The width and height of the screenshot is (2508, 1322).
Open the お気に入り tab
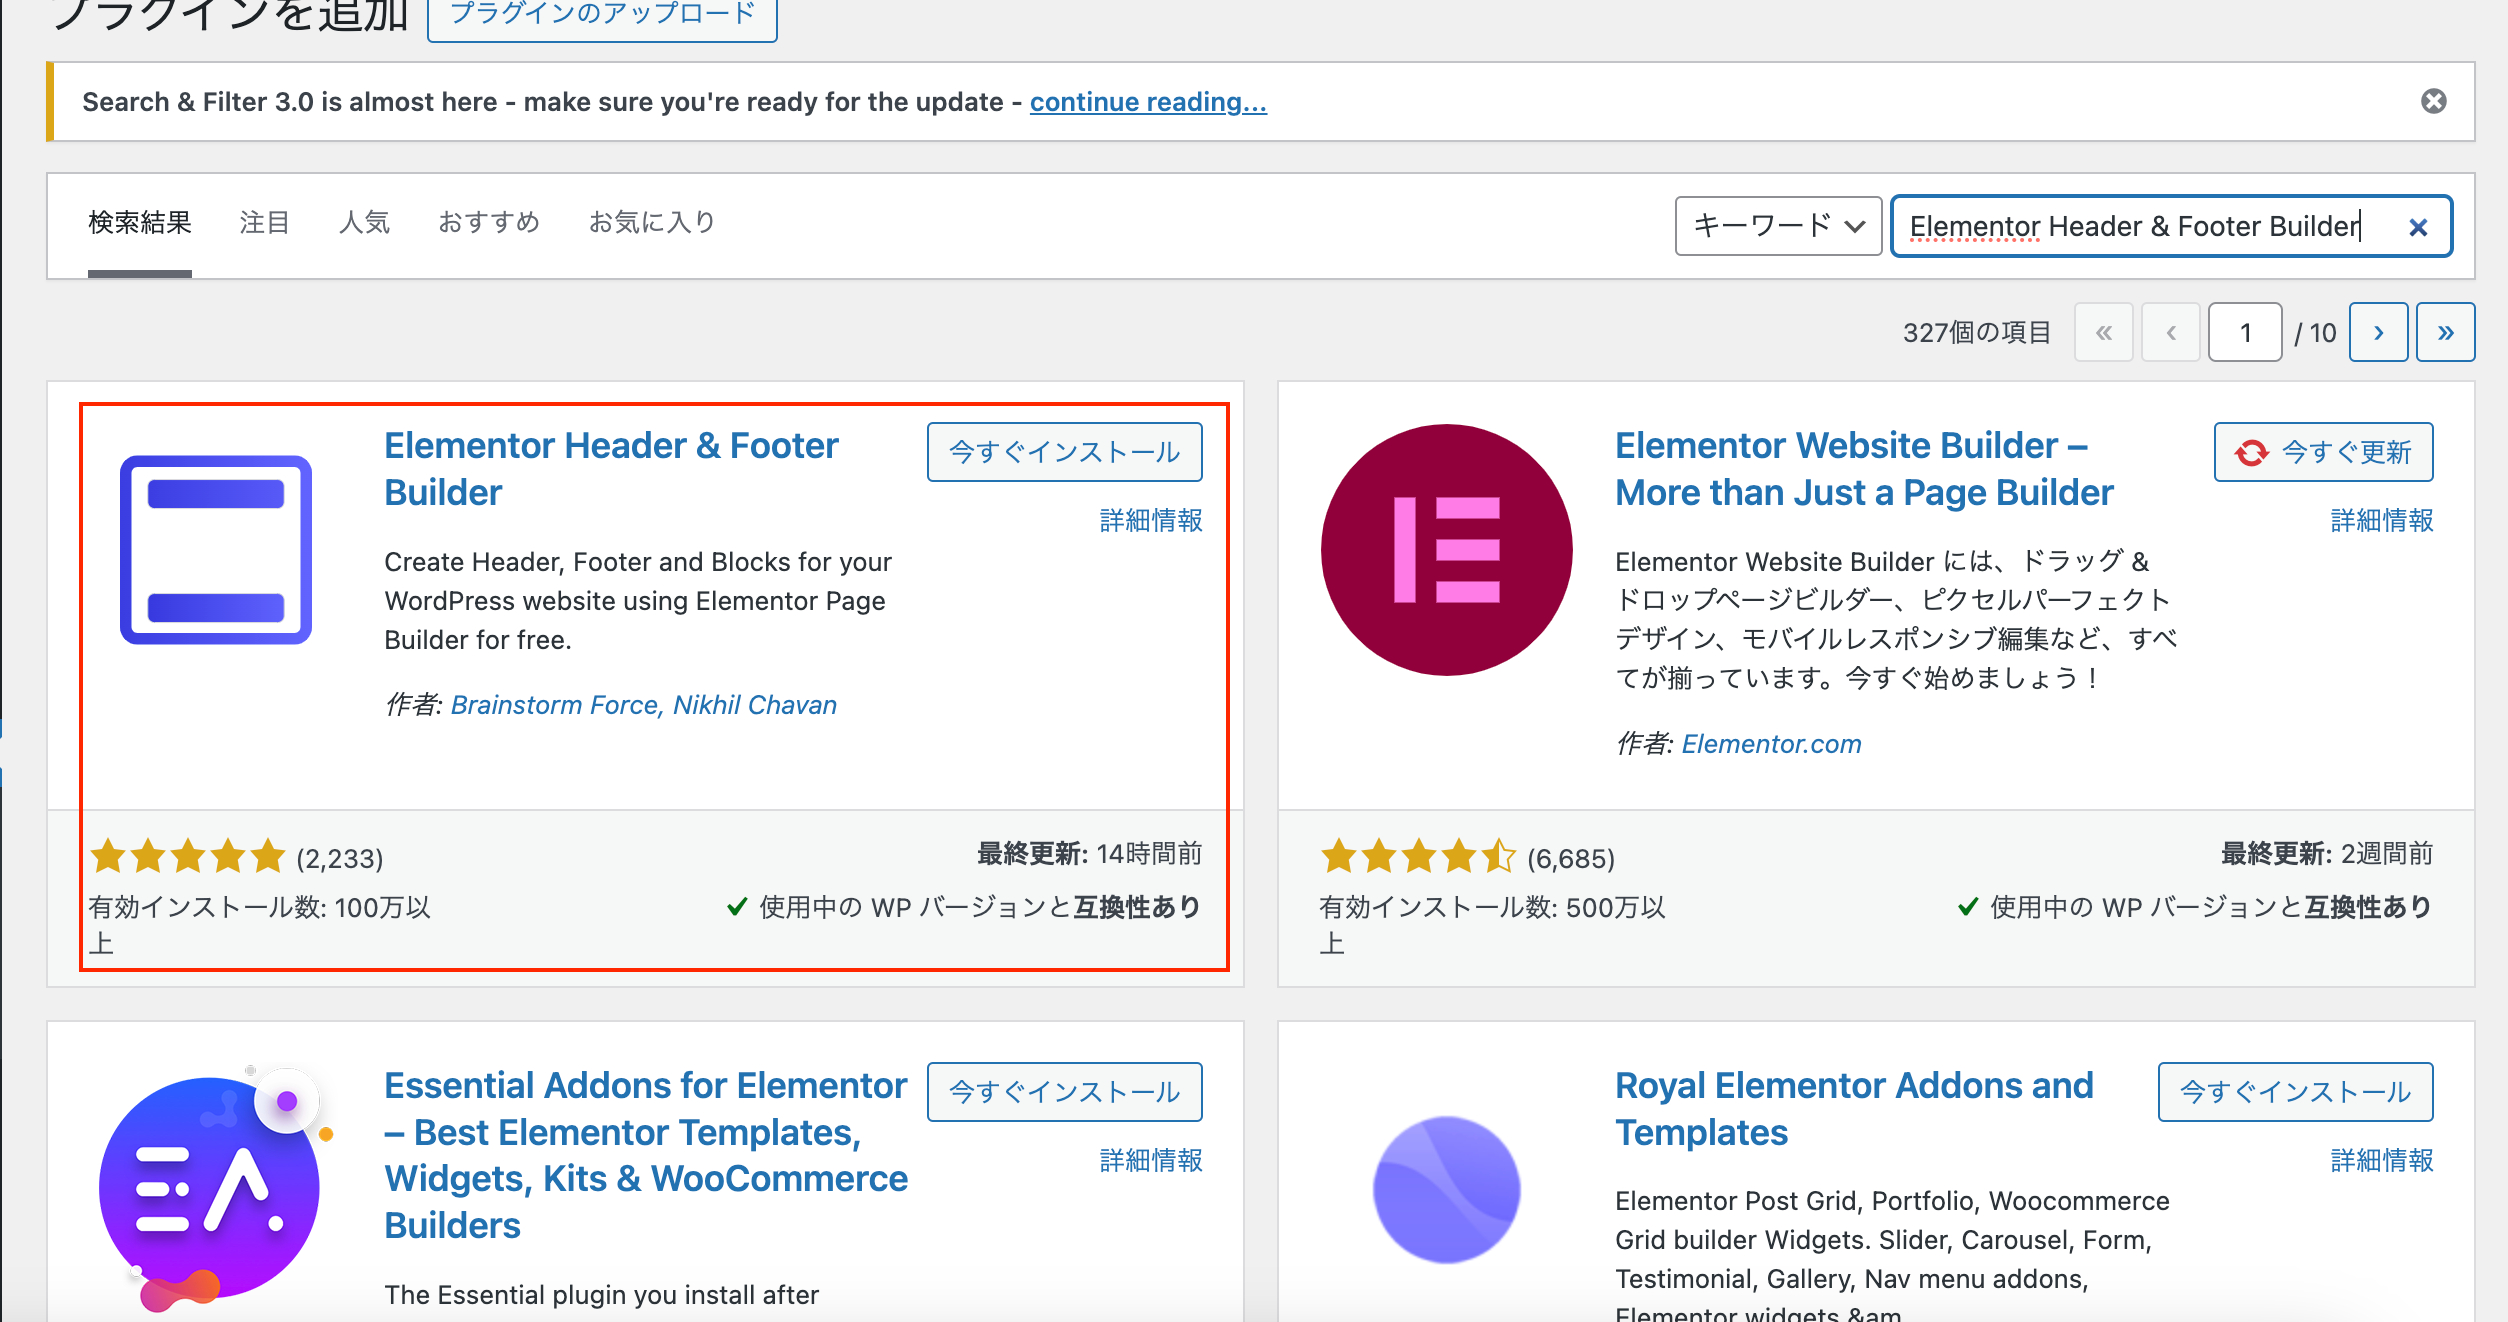[652, 222]
